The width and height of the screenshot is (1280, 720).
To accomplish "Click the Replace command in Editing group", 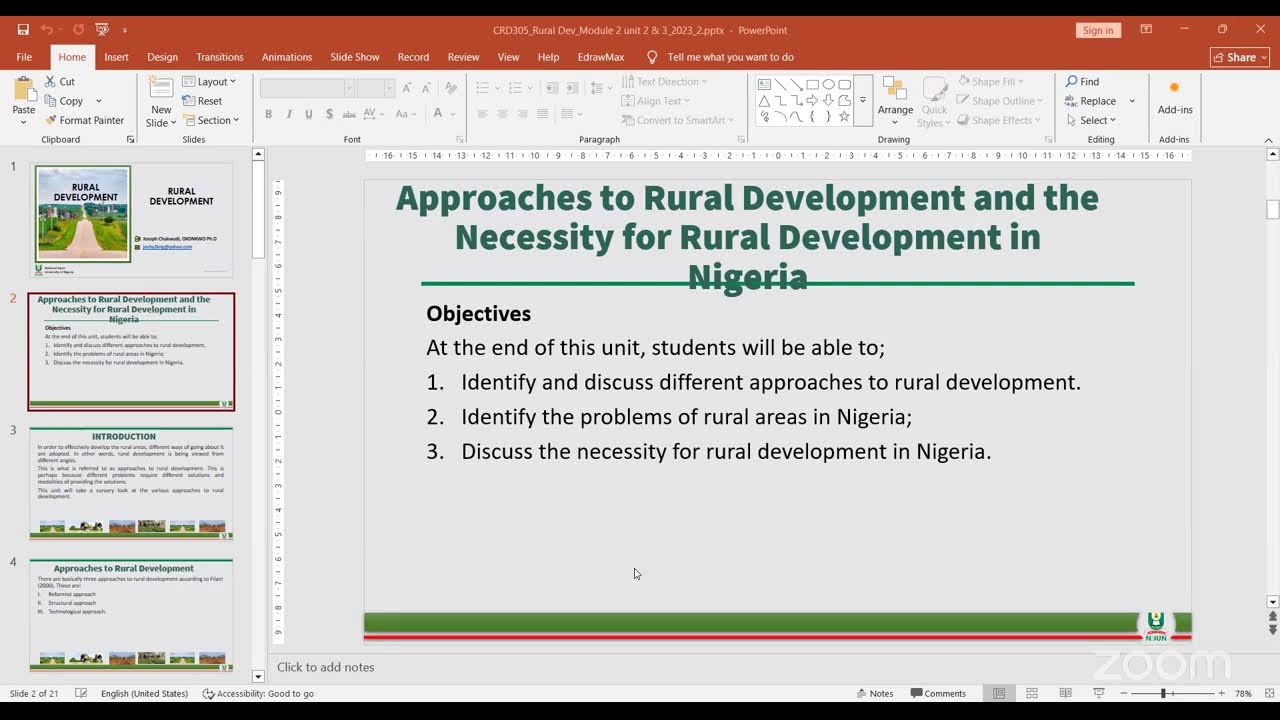I will click(x=1092, y=101).
